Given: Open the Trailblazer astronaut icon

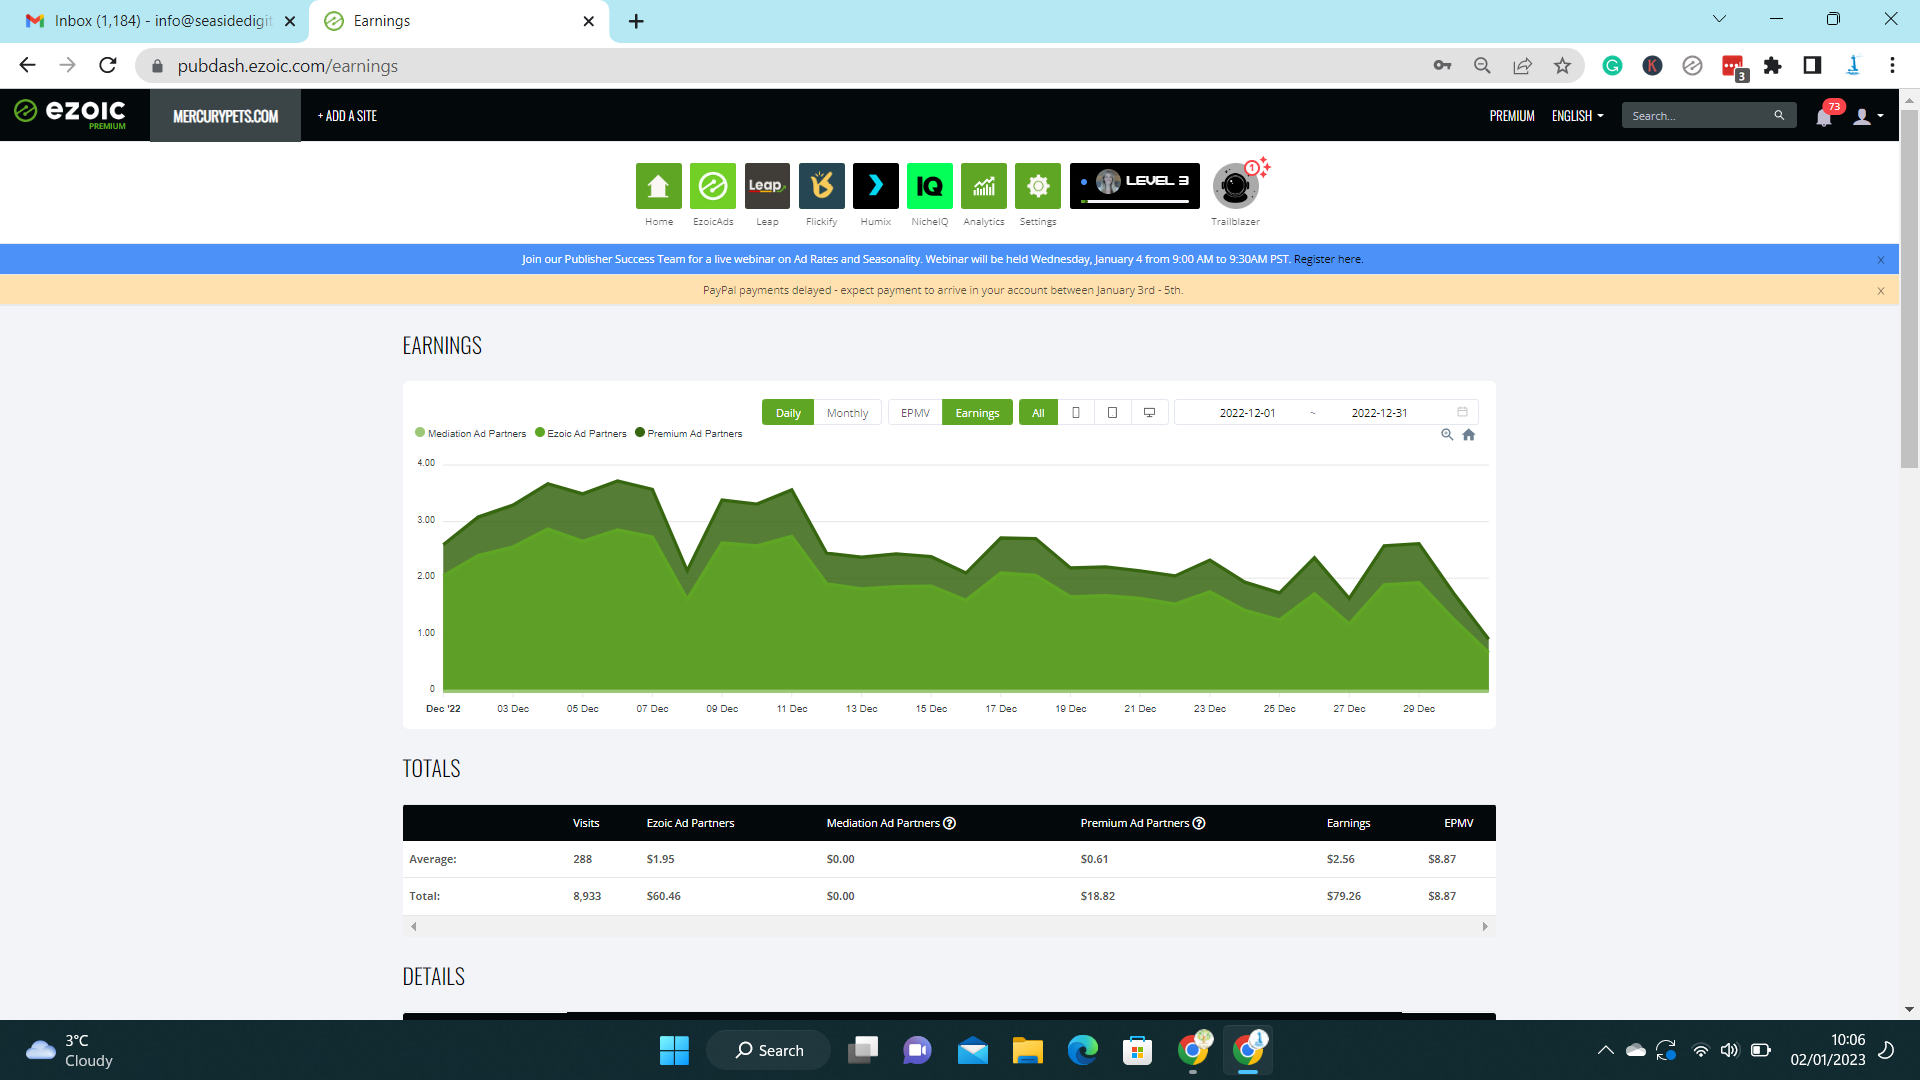Looking at the screenshot, I should coord(1235,186).
